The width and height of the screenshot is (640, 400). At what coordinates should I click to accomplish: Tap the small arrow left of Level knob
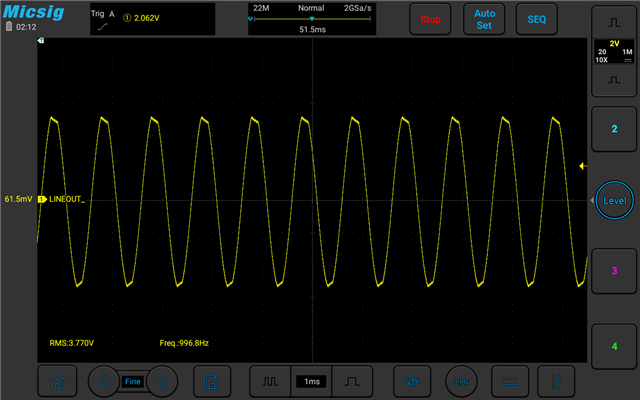coord(592,200)
